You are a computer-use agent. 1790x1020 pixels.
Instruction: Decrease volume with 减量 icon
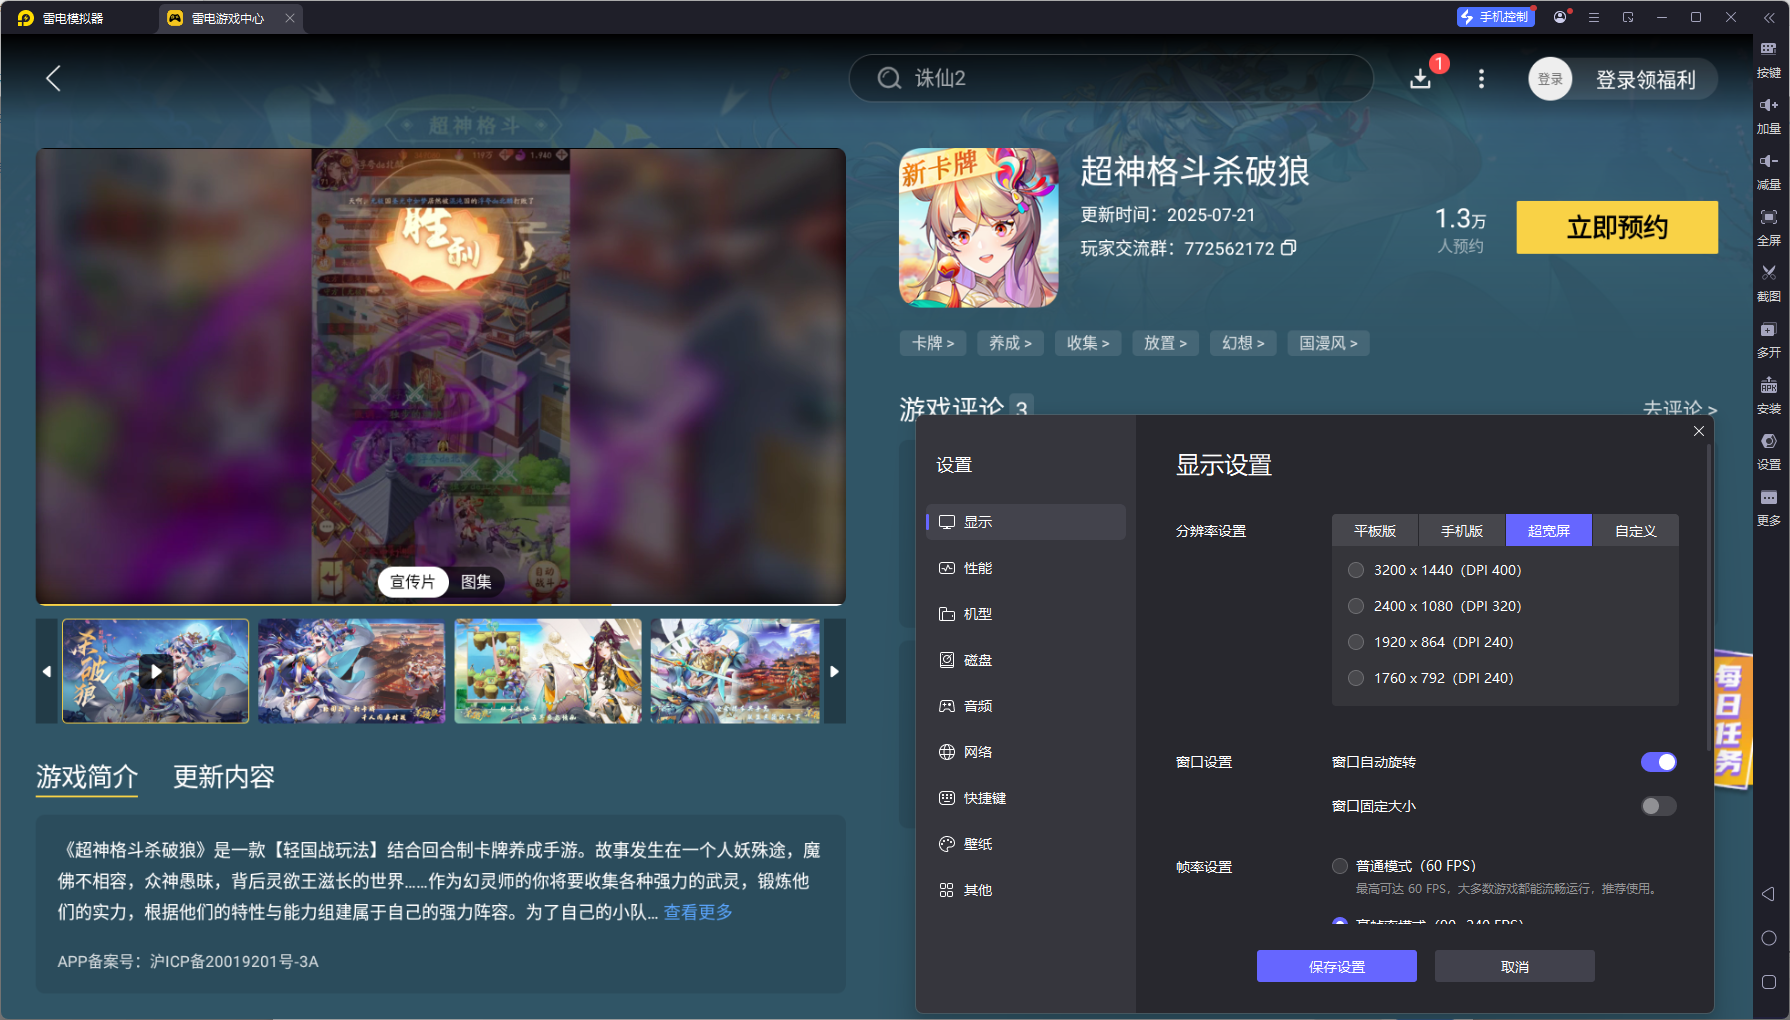(1769, 172)
